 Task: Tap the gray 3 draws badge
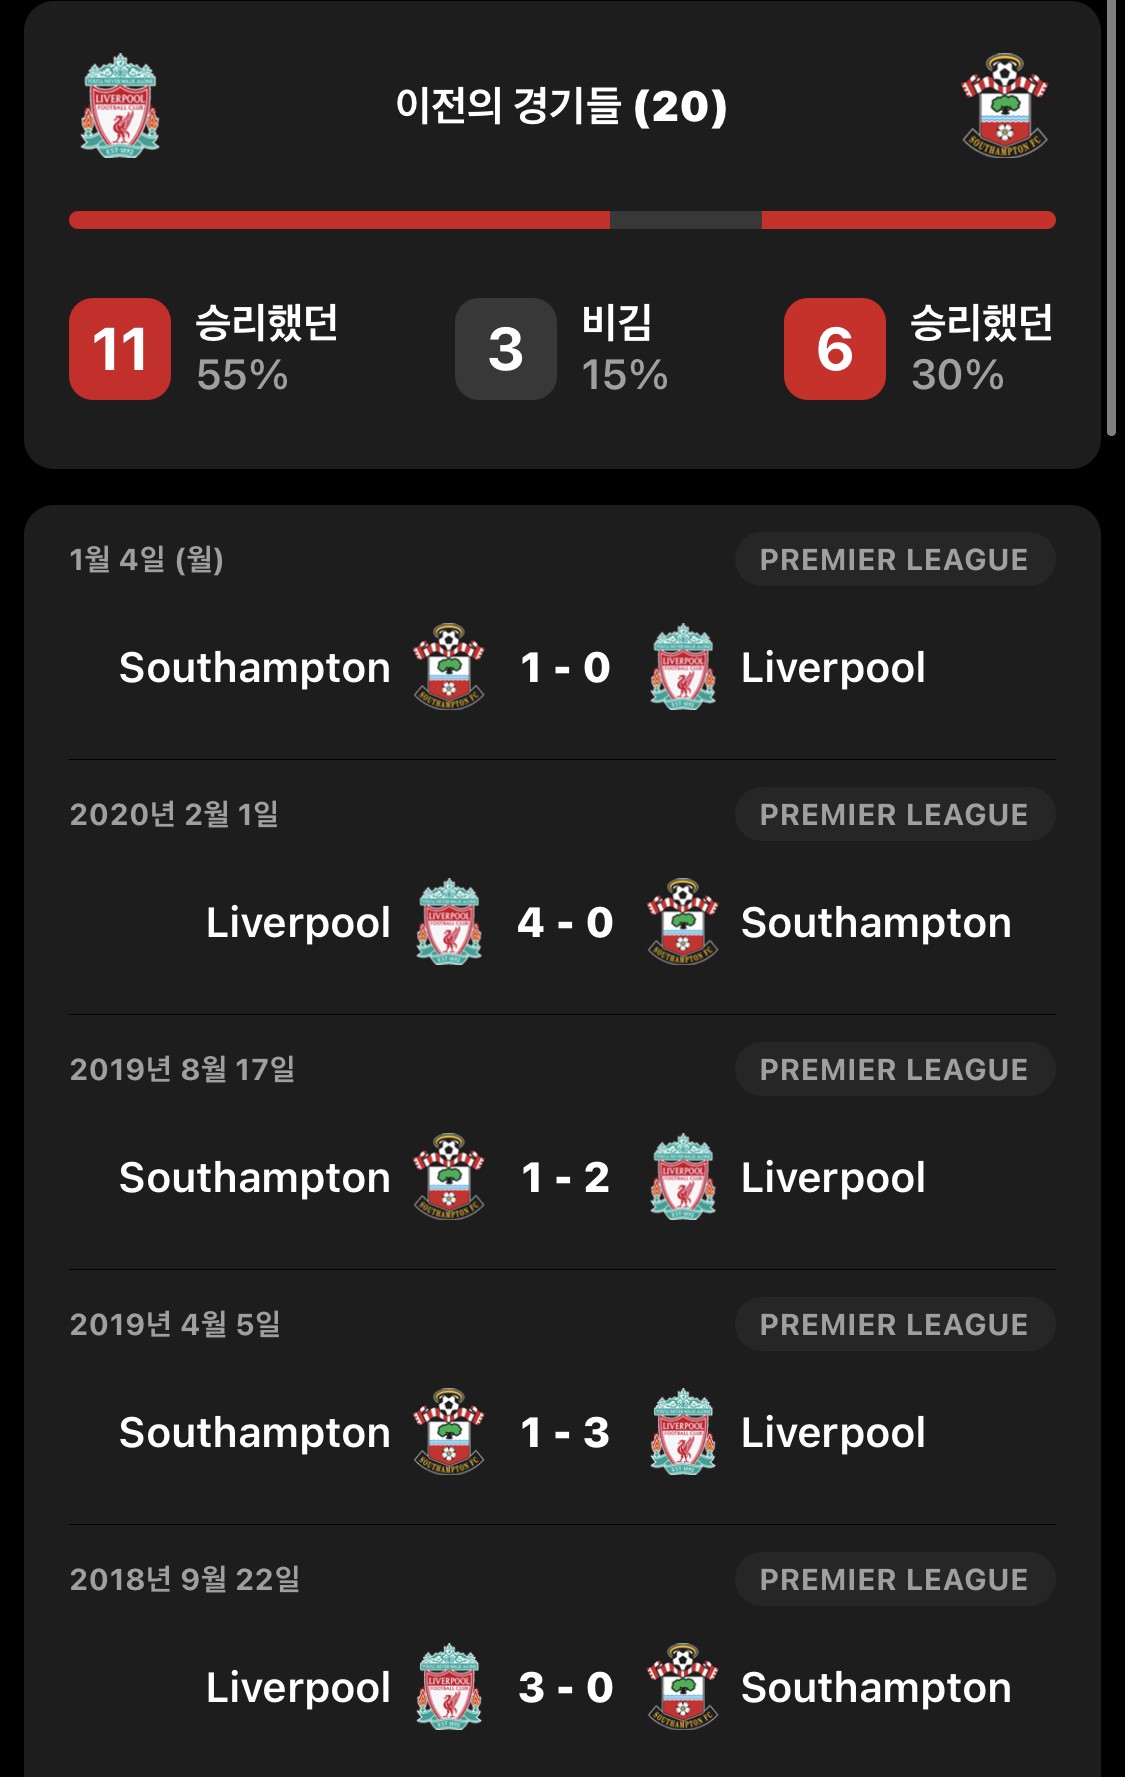506,349
